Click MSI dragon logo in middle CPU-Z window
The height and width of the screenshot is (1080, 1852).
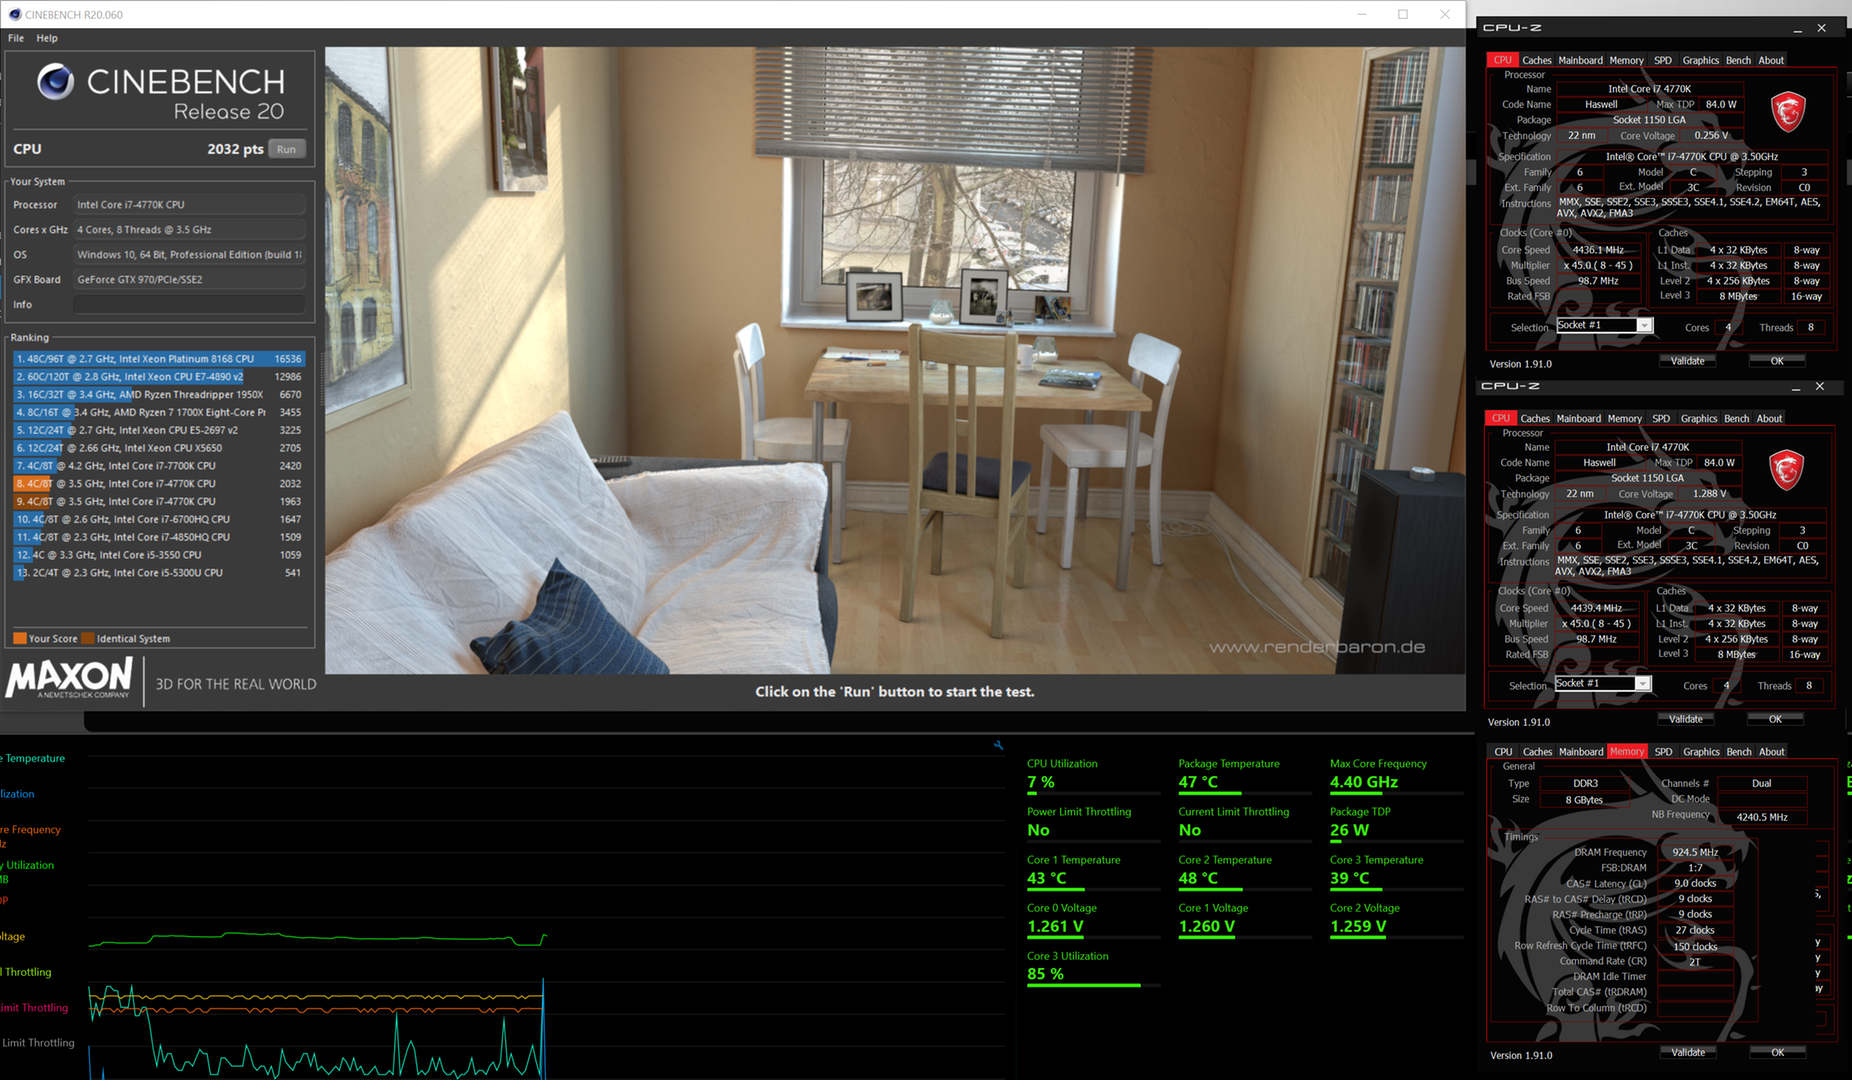pos(1786,469)
